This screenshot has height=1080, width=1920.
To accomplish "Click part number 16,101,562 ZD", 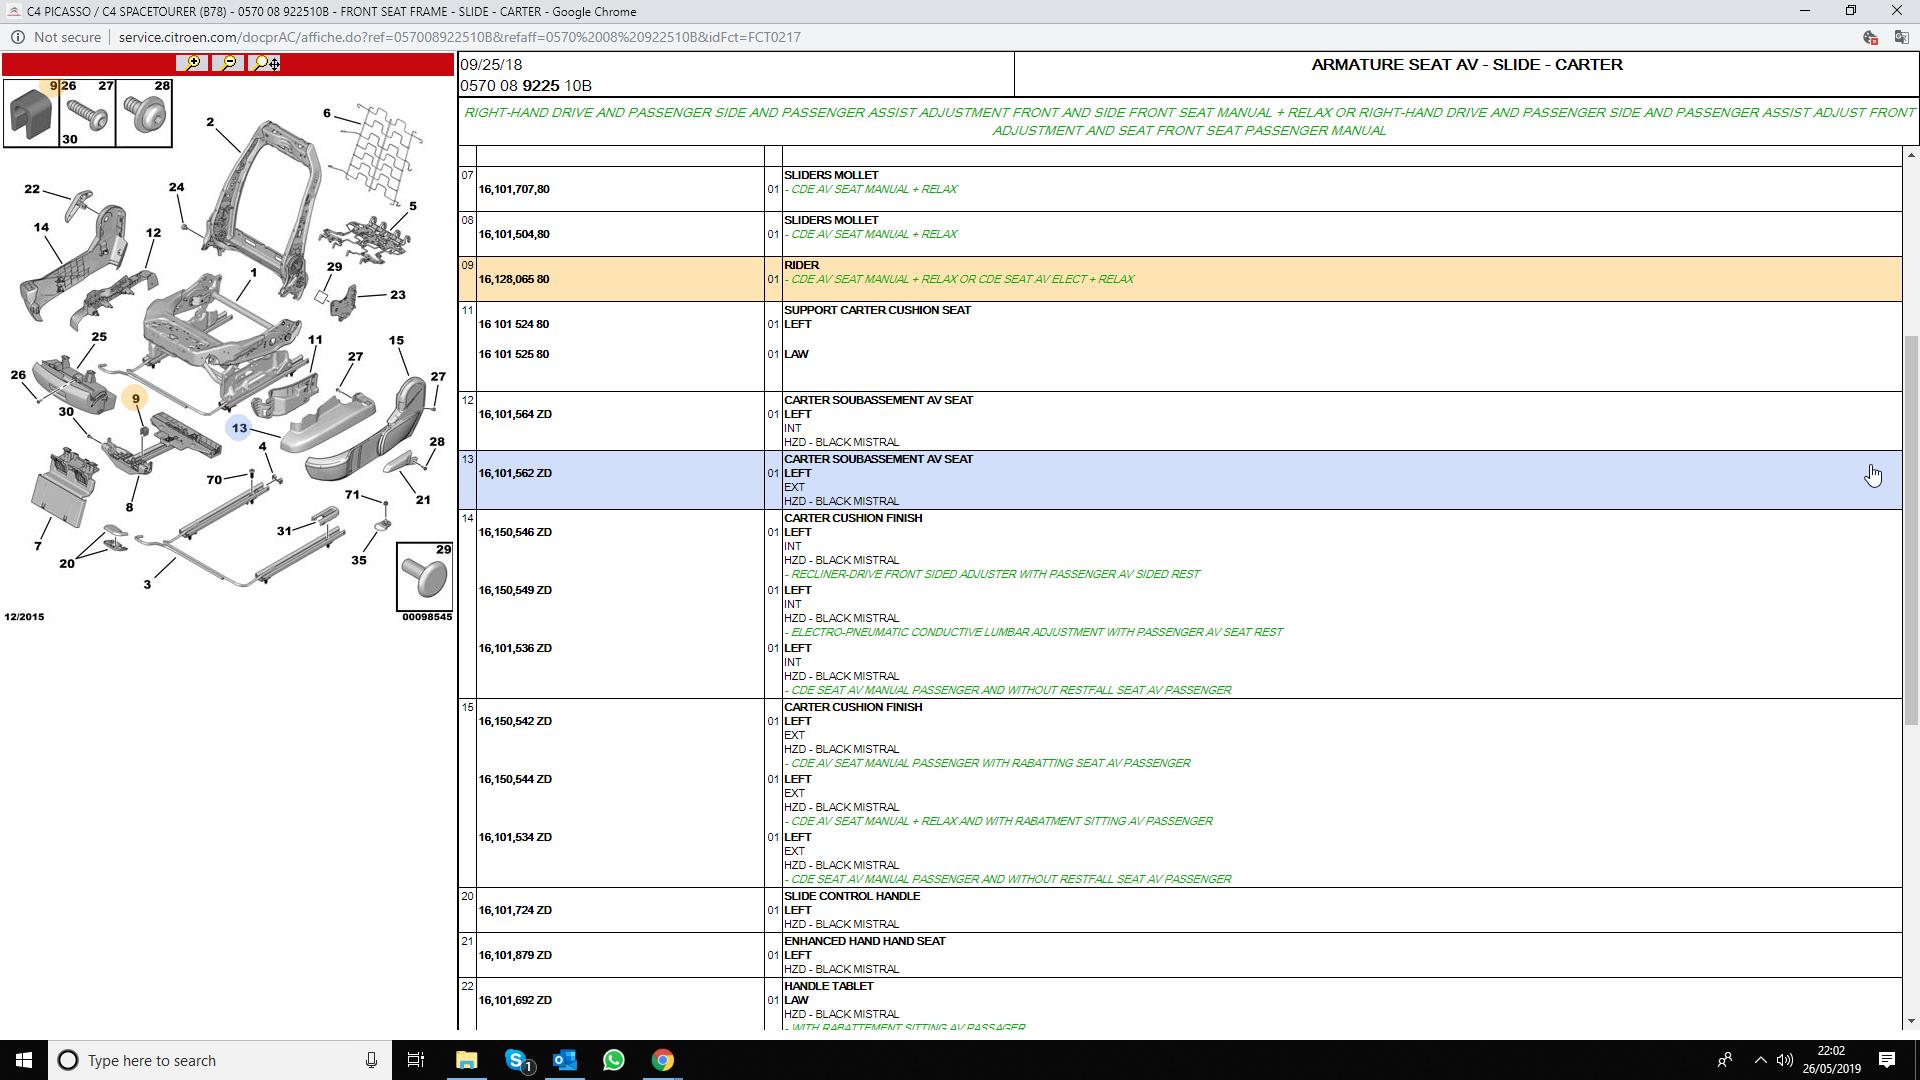I will click(515, 473).
